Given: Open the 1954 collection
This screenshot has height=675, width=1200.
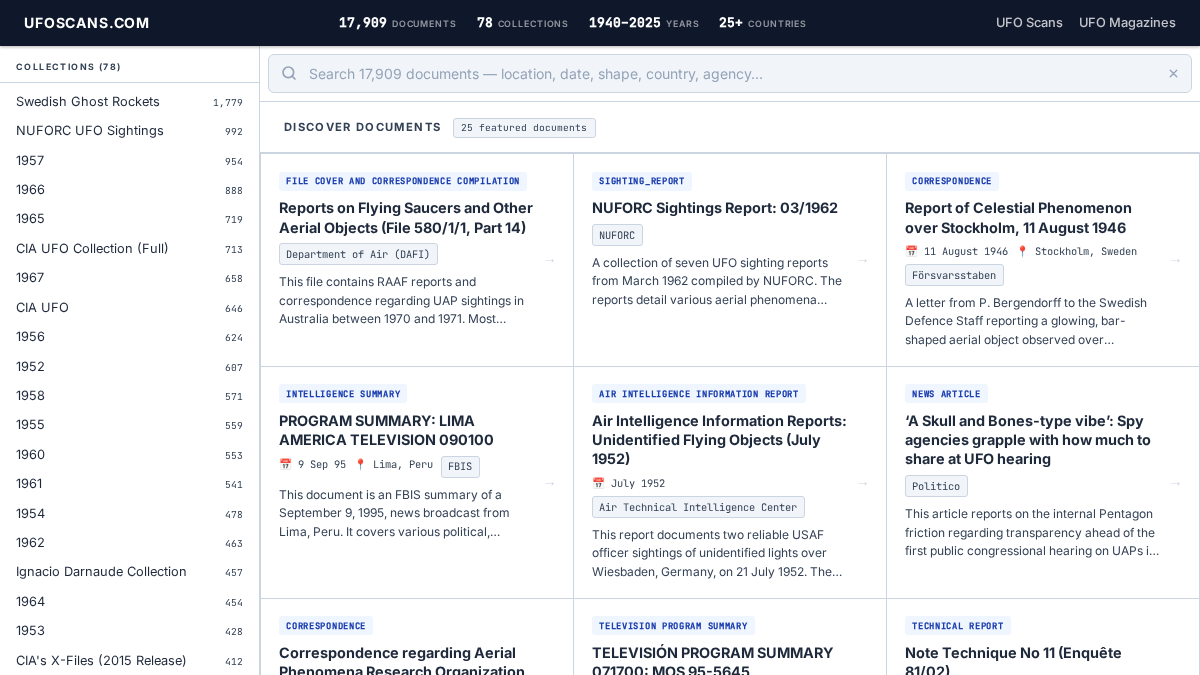Looking at the screenshot, I should click(x=129, y=514).
